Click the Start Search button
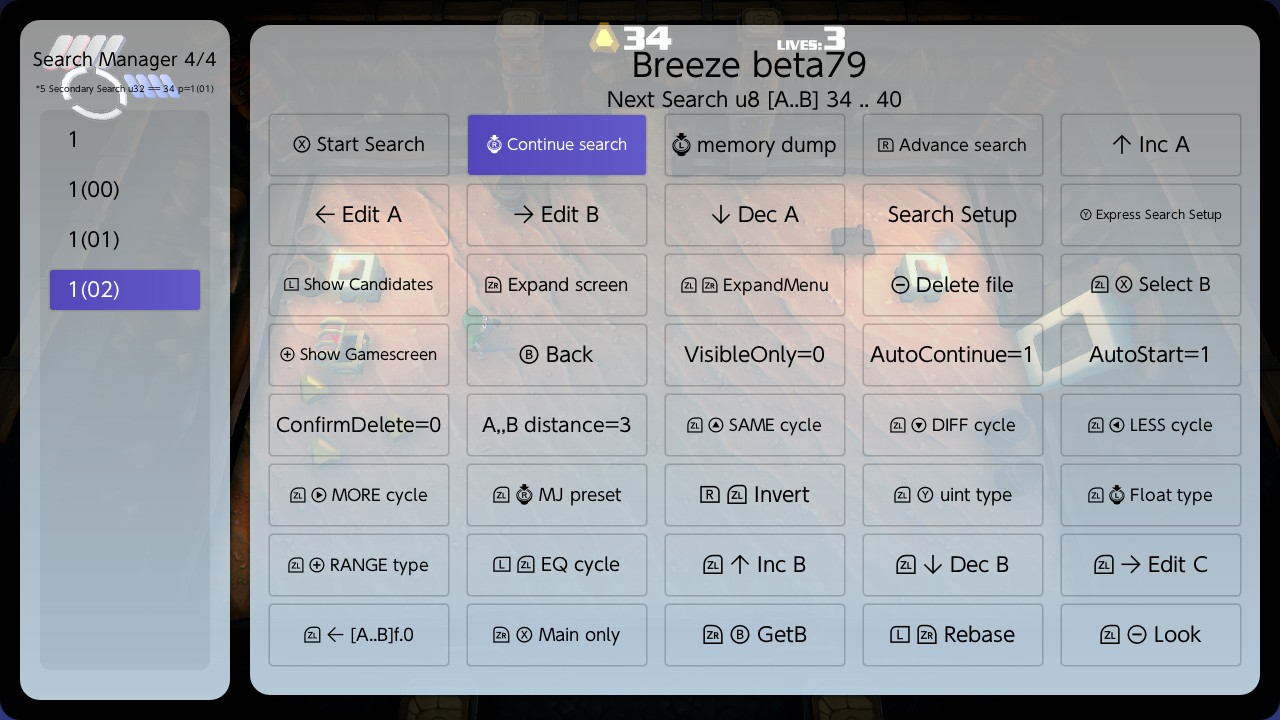 pyautogui.click(x=359, y=145)
